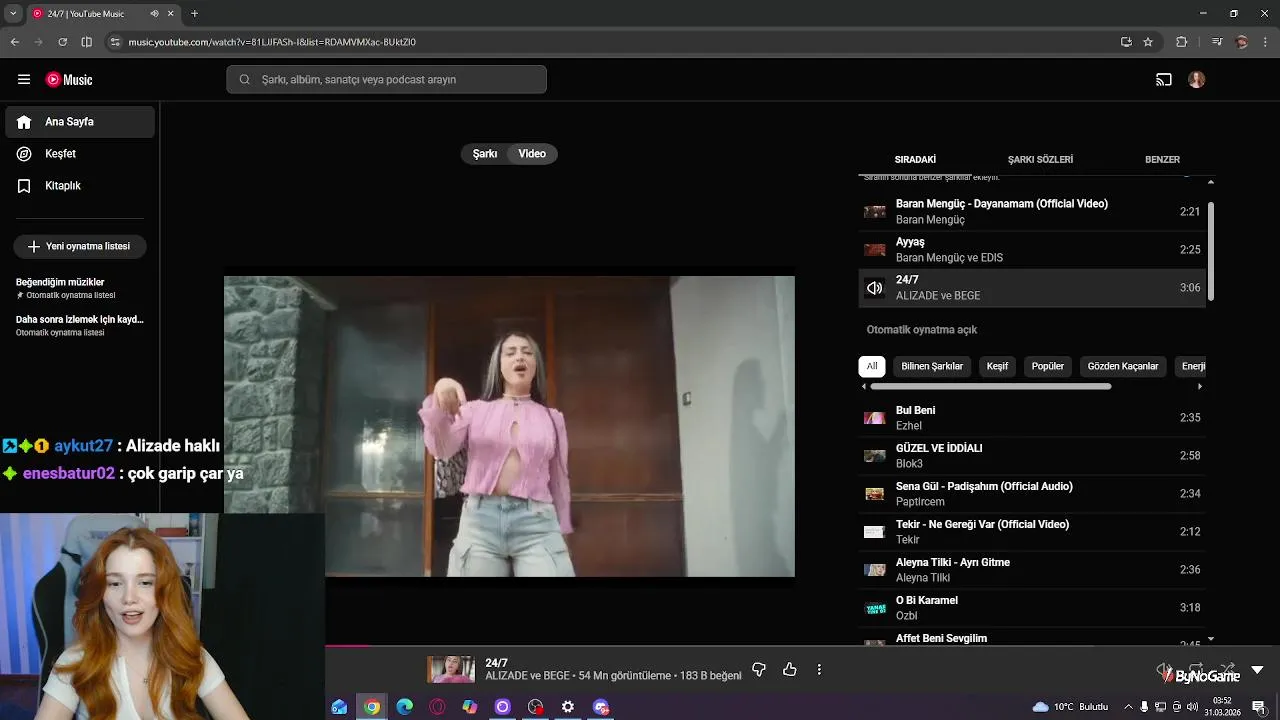Switch to the ŞARKI SÖZLERİ tab
The height and width of the screenshot is (720, 1280).
click(1040, 160)
